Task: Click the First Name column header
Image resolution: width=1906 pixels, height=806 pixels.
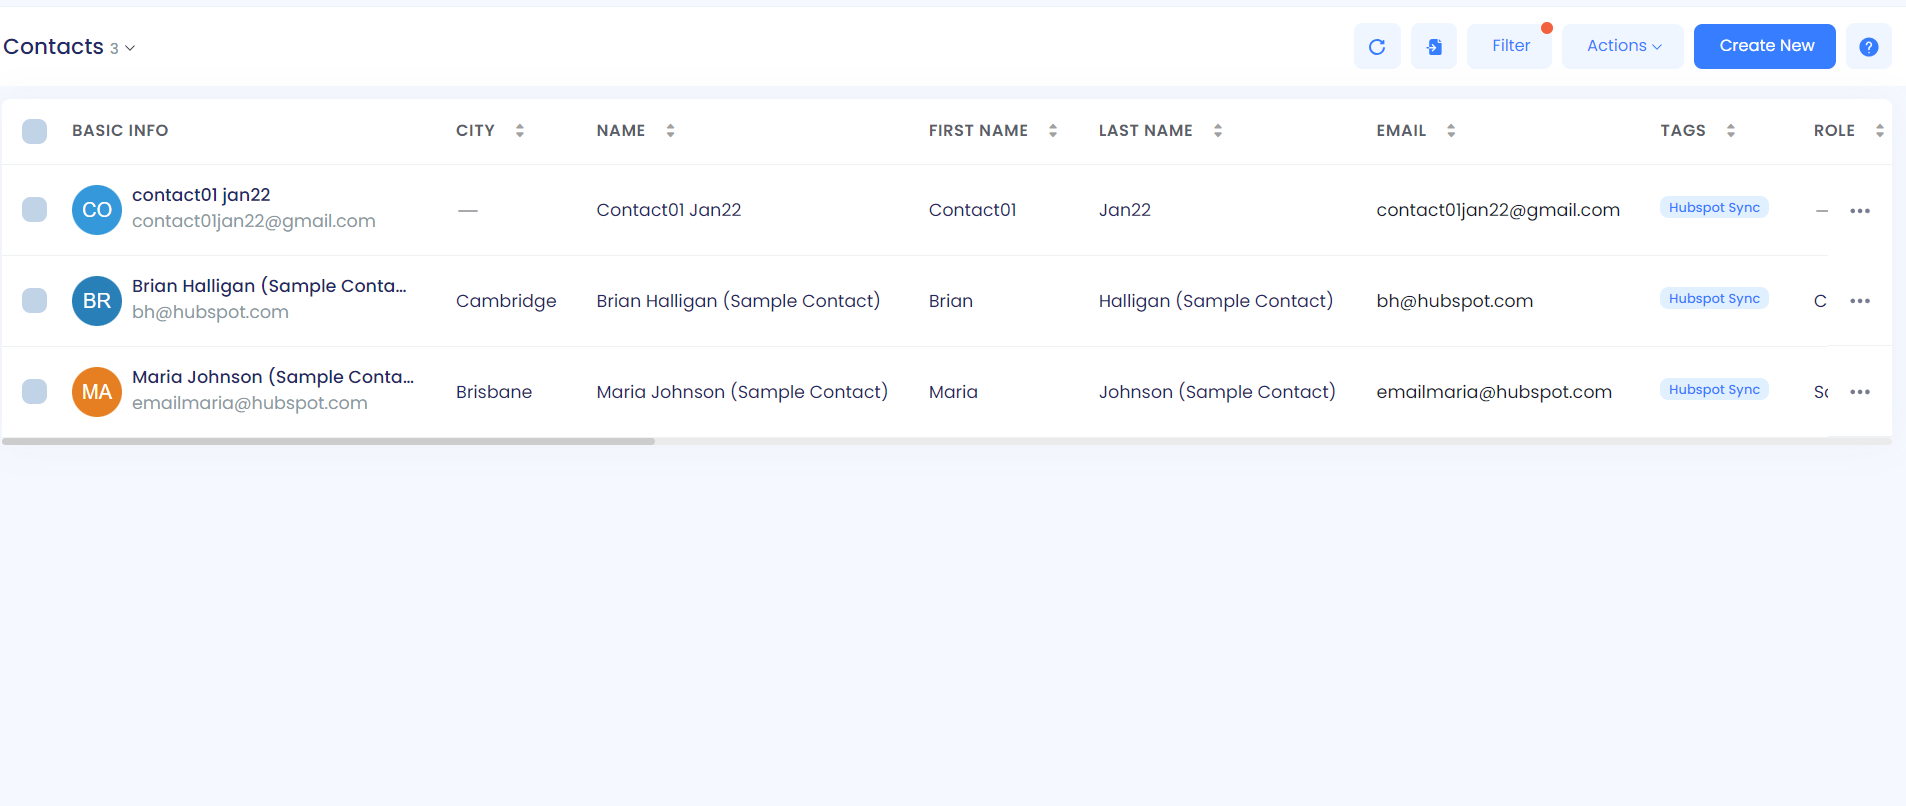Action: coord(977,131)
